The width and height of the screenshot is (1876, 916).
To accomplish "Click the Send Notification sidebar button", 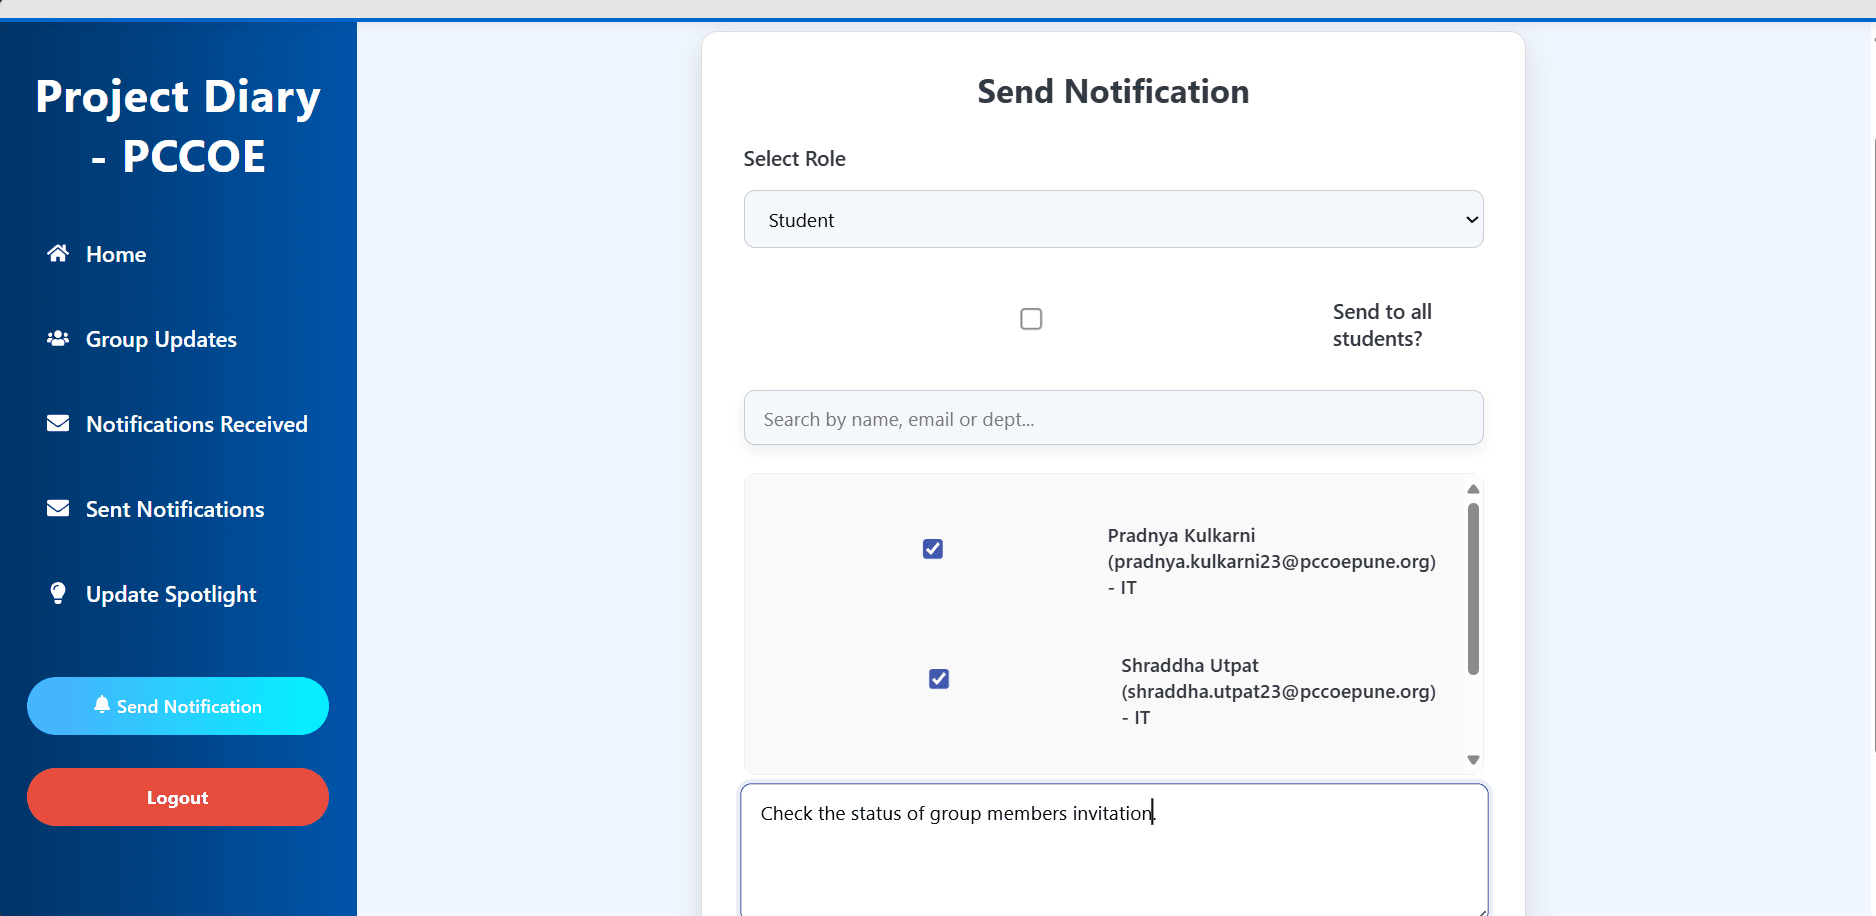I will click(x=178, y=706).
